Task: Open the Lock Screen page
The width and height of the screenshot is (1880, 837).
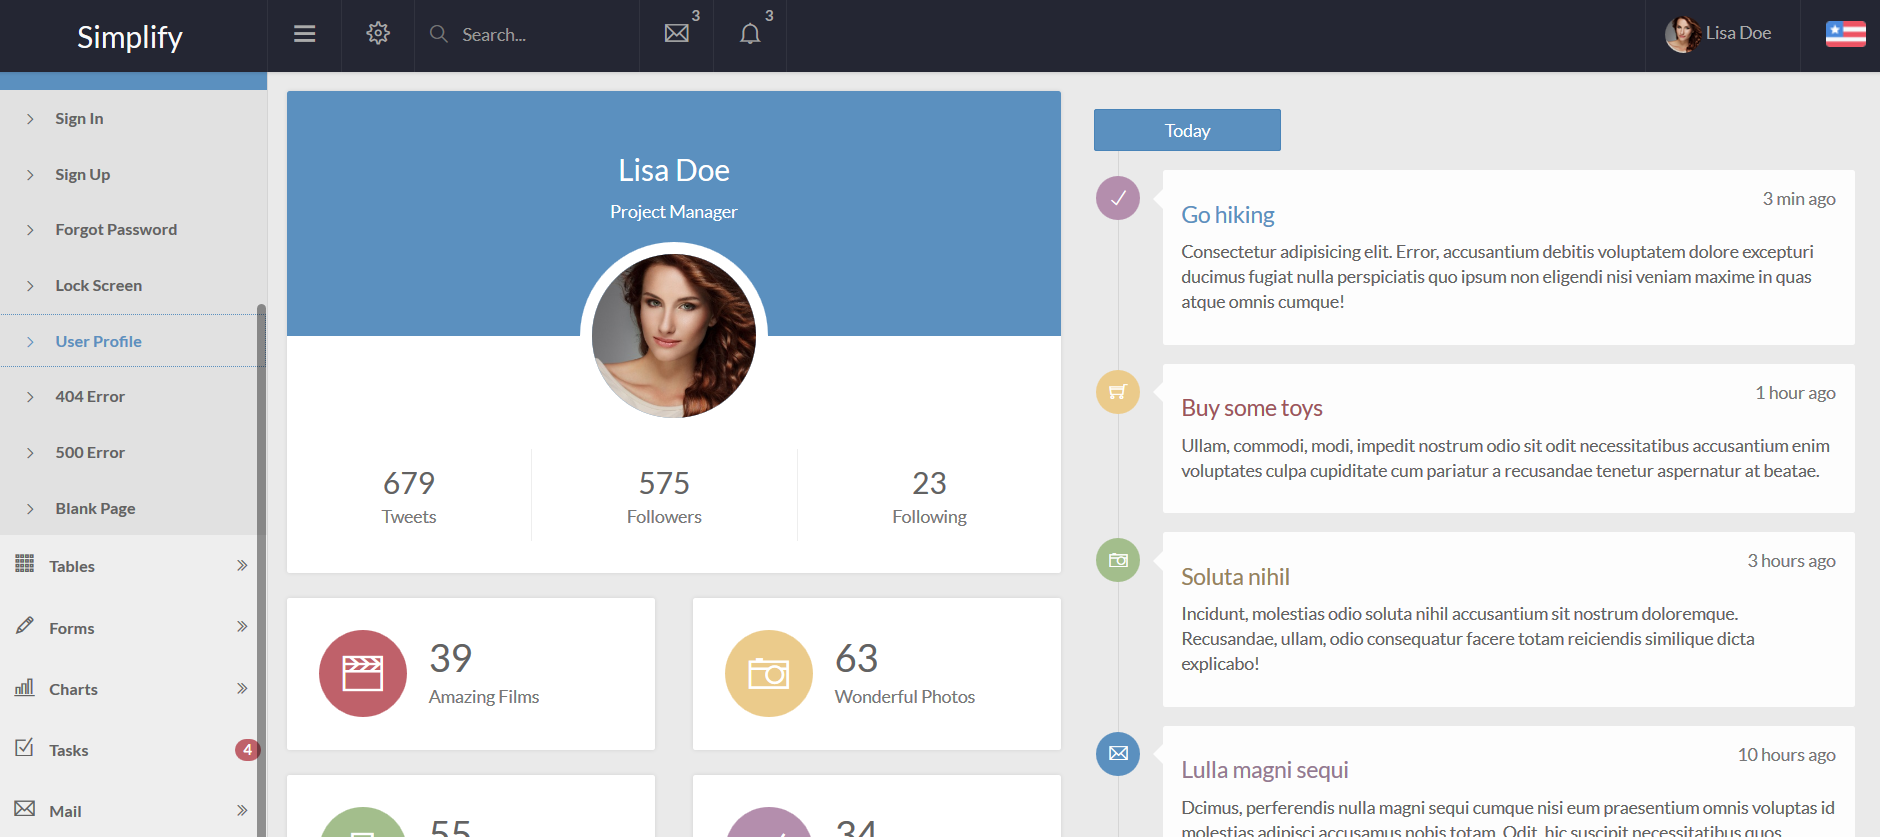Action: 99,286
